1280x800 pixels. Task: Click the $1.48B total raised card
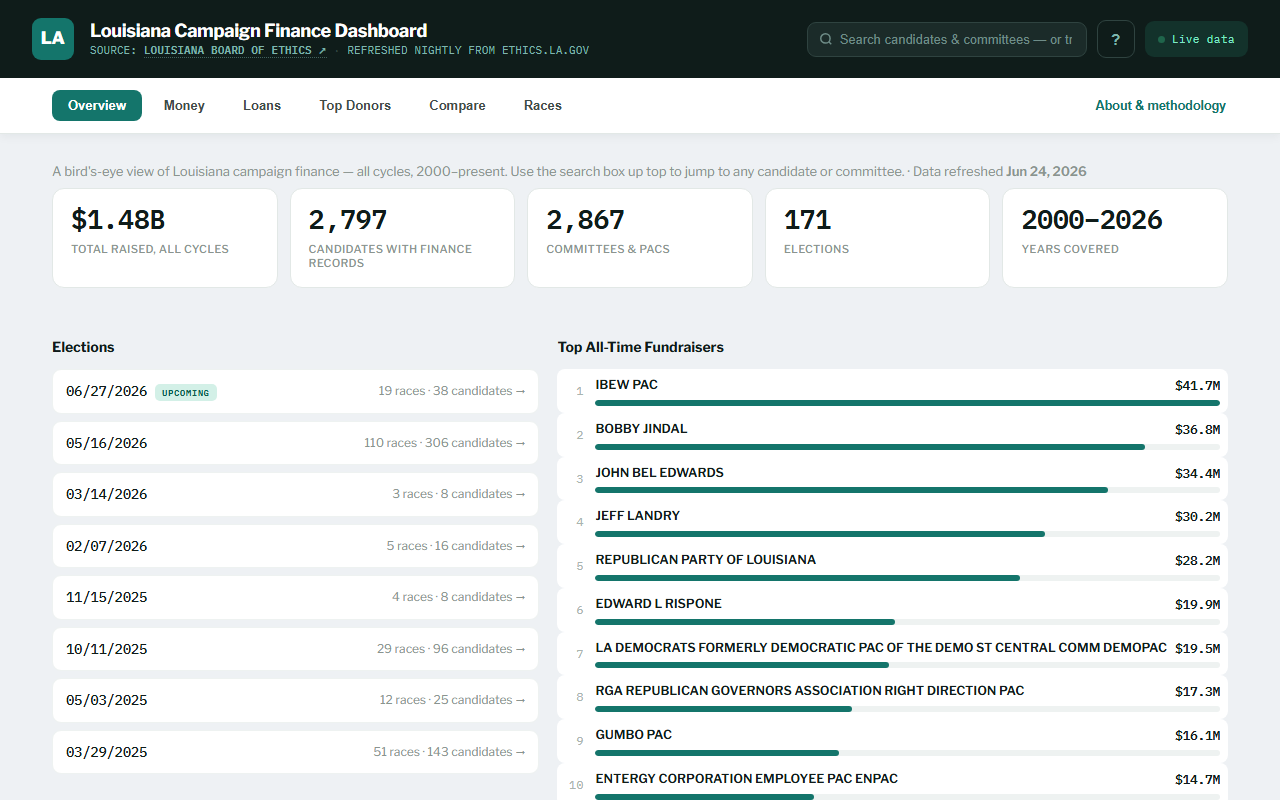point(165,238)
